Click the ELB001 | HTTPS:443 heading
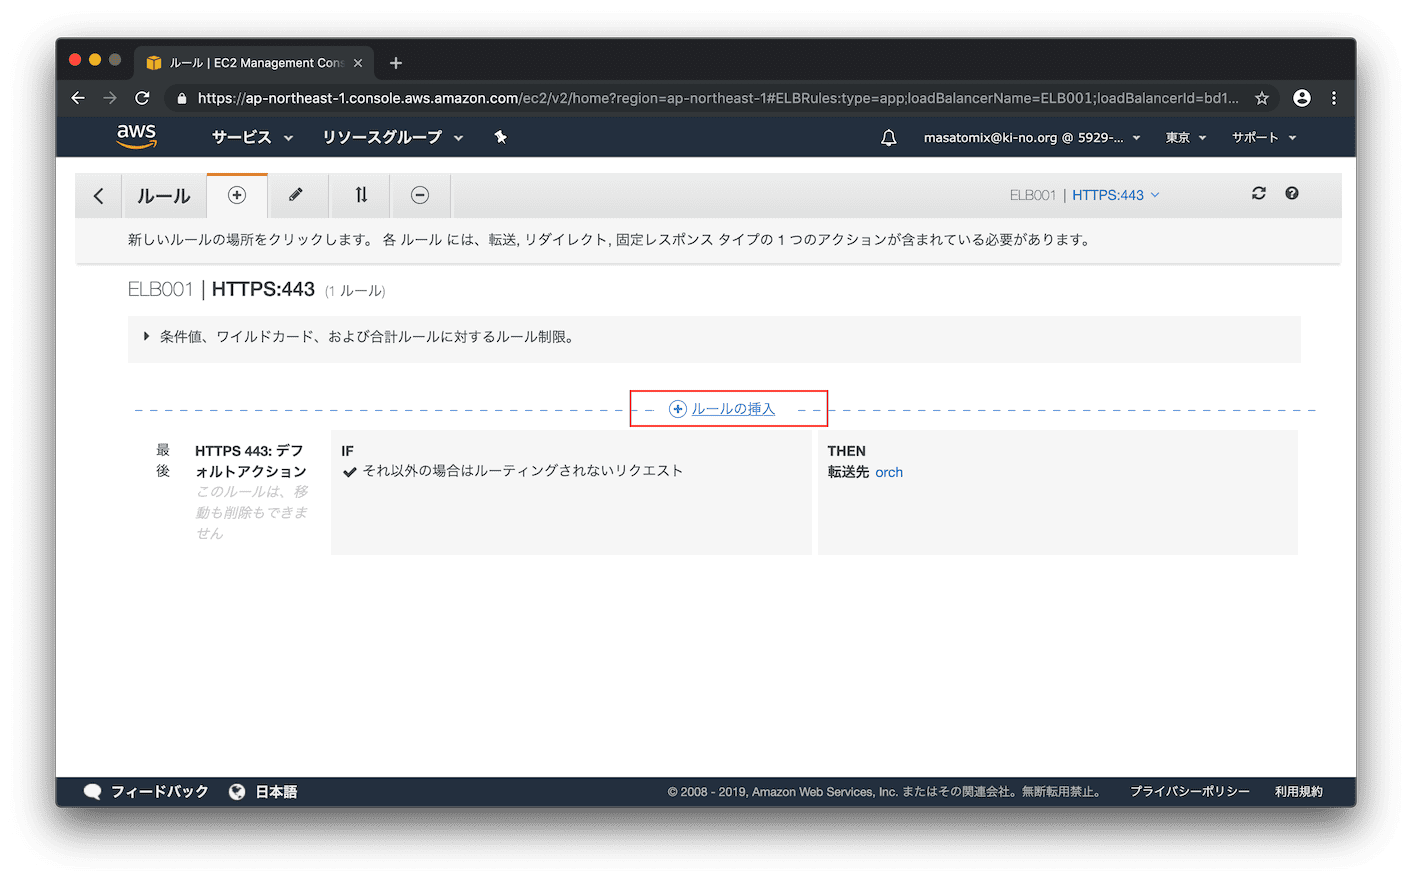1412x881 pixels. coord(221,290)
